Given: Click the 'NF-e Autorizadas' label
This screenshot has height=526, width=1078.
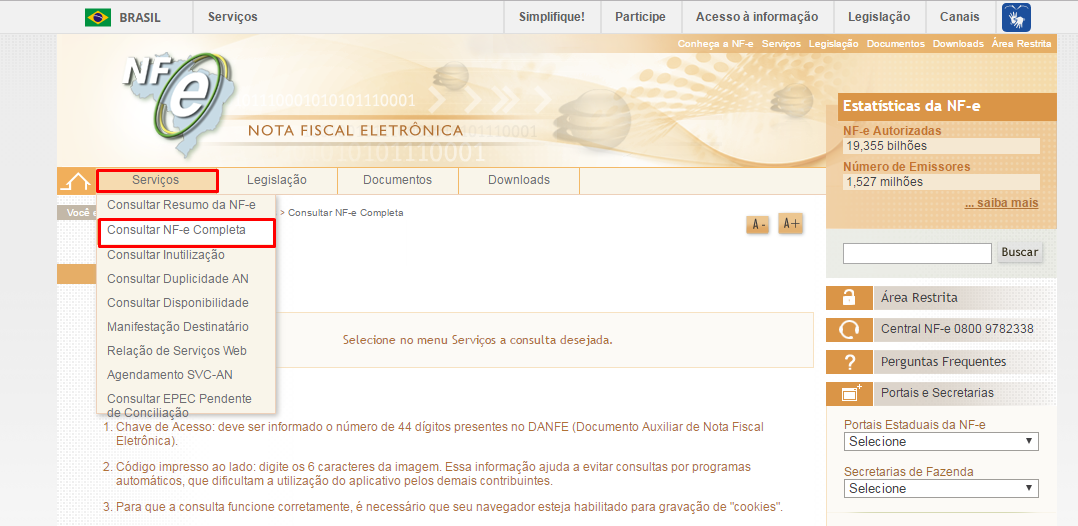Looking at the screenshot, I should click(x=892, y=131).
